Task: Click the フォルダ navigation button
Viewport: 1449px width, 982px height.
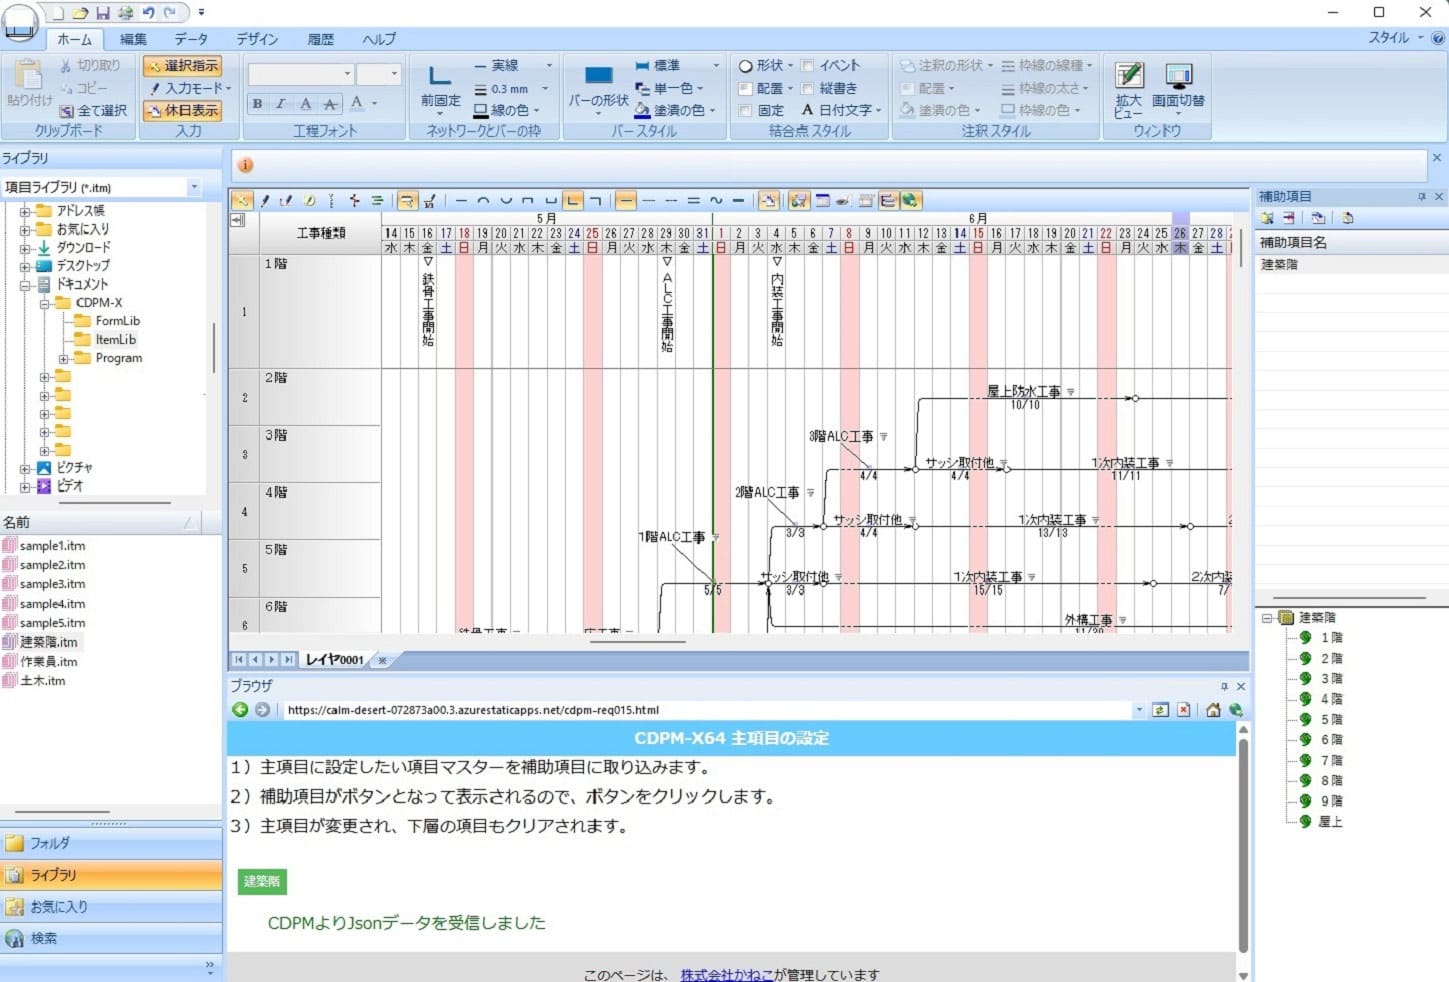Action: point(111,843)
